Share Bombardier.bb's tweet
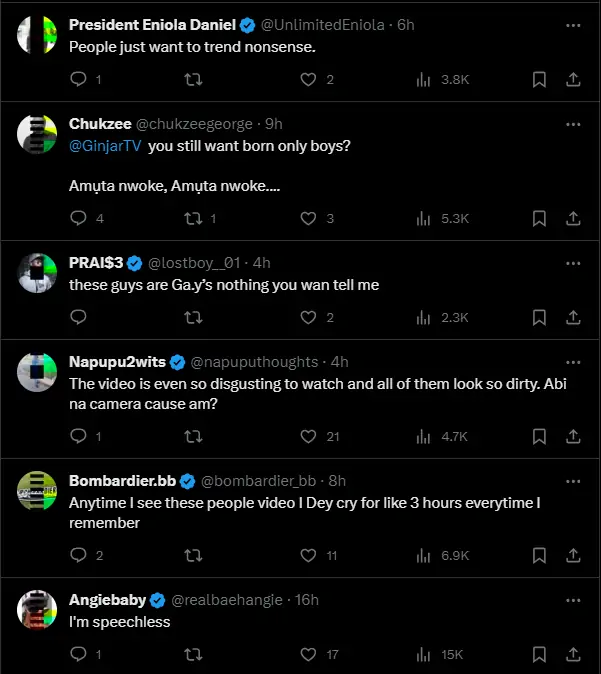Screen dimensions: 601x674 [x=573, y=555]
